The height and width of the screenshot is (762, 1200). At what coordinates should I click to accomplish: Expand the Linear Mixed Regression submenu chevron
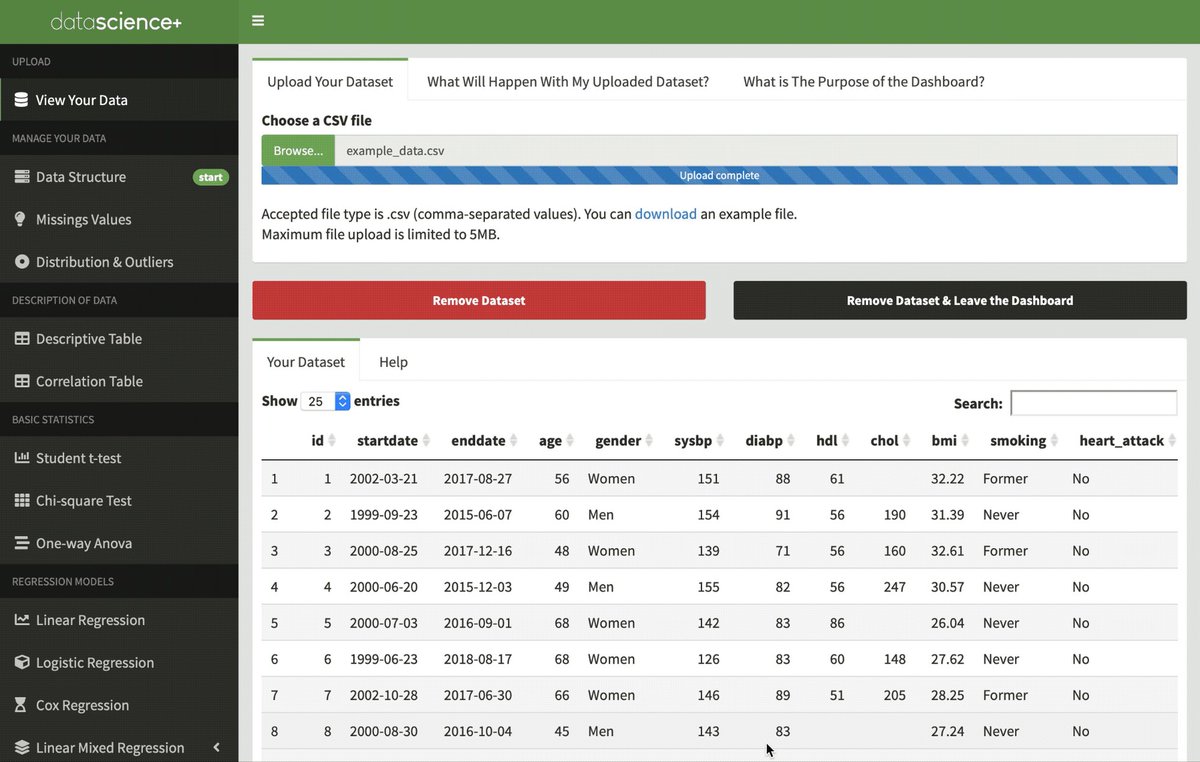pos(217,748)
